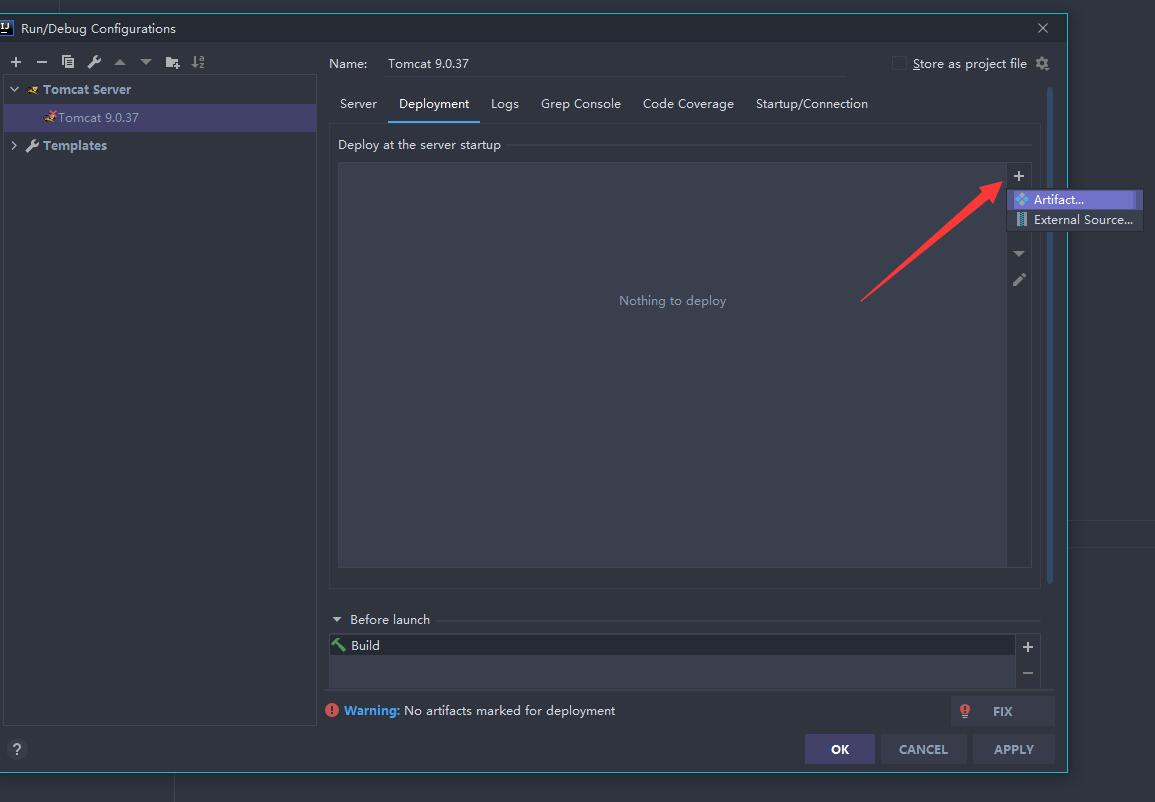This screenshot has width=1155, height=802.
Task: Switch to the Server tab
Action: [358, 103]
